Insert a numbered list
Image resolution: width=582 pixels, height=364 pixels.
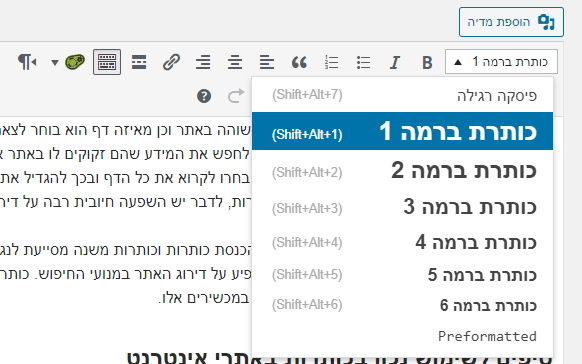[x=331, y=62]
